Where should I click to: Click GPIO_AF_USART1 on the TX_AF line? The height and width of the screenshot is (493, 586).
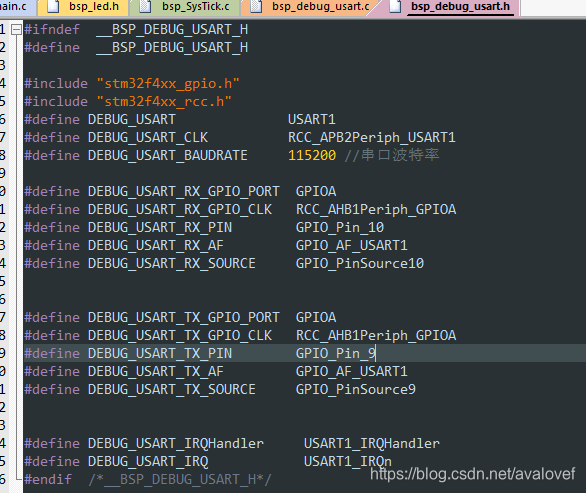pyautogui.click(x=351, y=372)
